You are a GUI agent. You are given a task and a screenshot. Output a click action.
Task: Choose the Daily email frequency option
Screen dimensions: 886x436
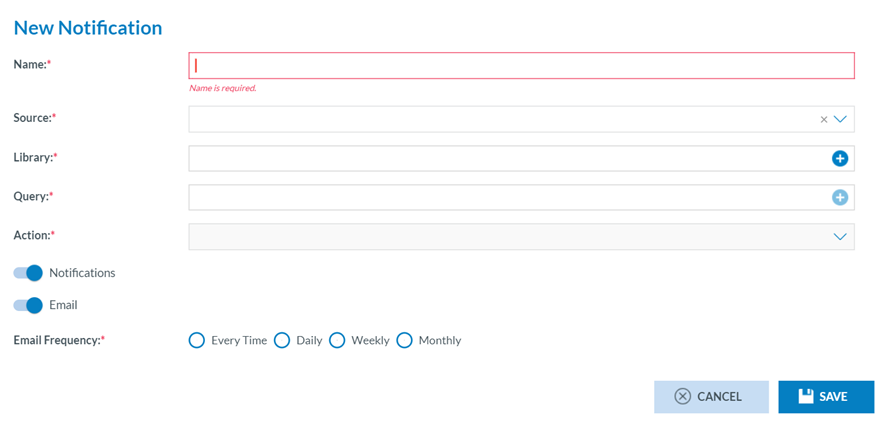[282, 340]
